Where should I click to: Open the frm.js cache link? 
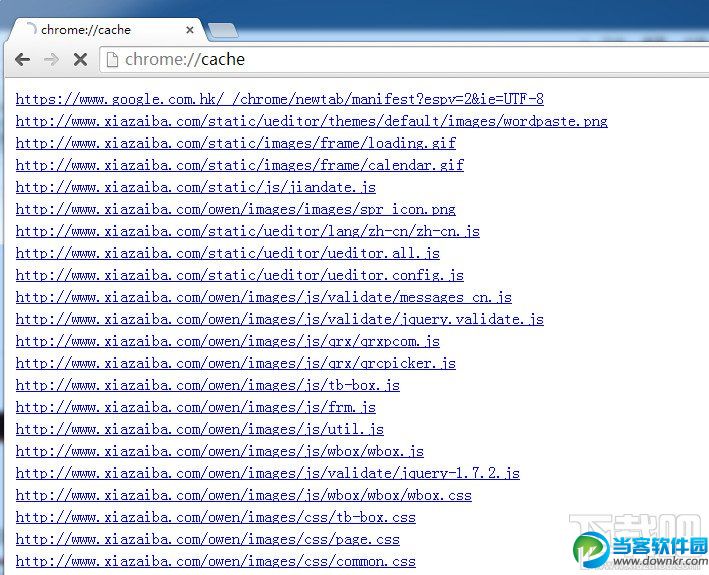click(196, 407)
